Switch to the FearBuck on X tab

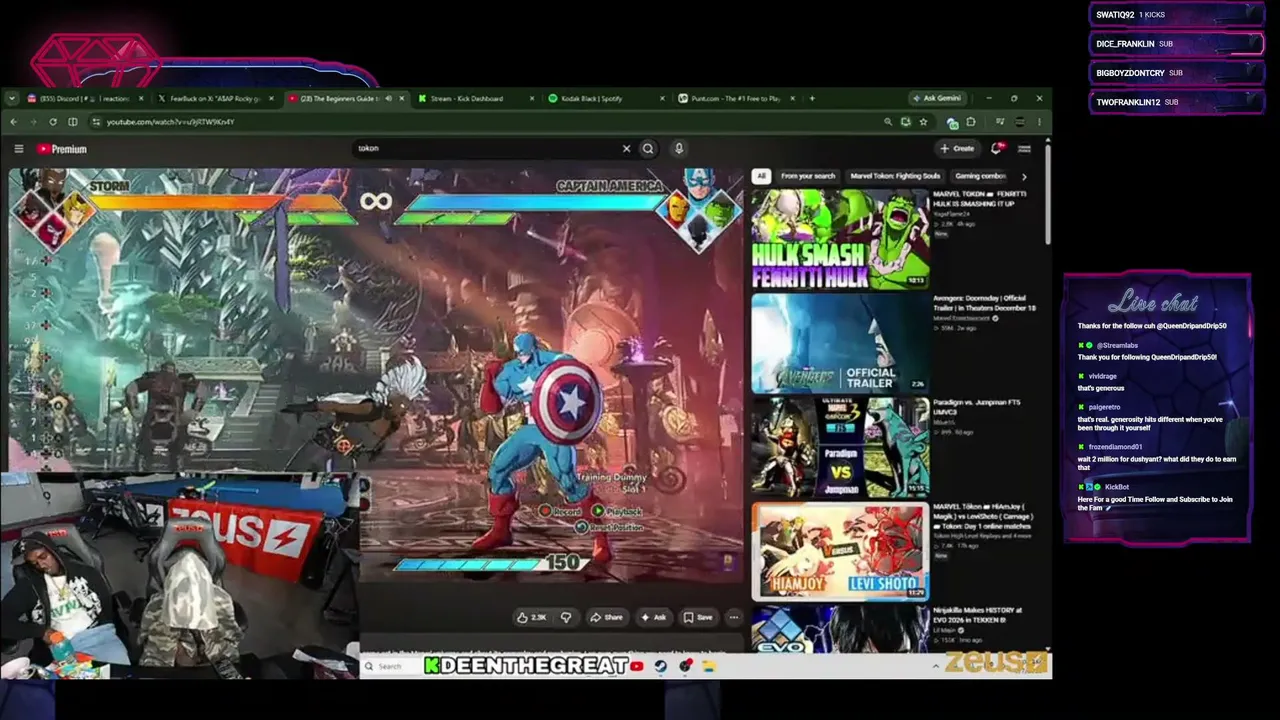click(x=215, y=98)
